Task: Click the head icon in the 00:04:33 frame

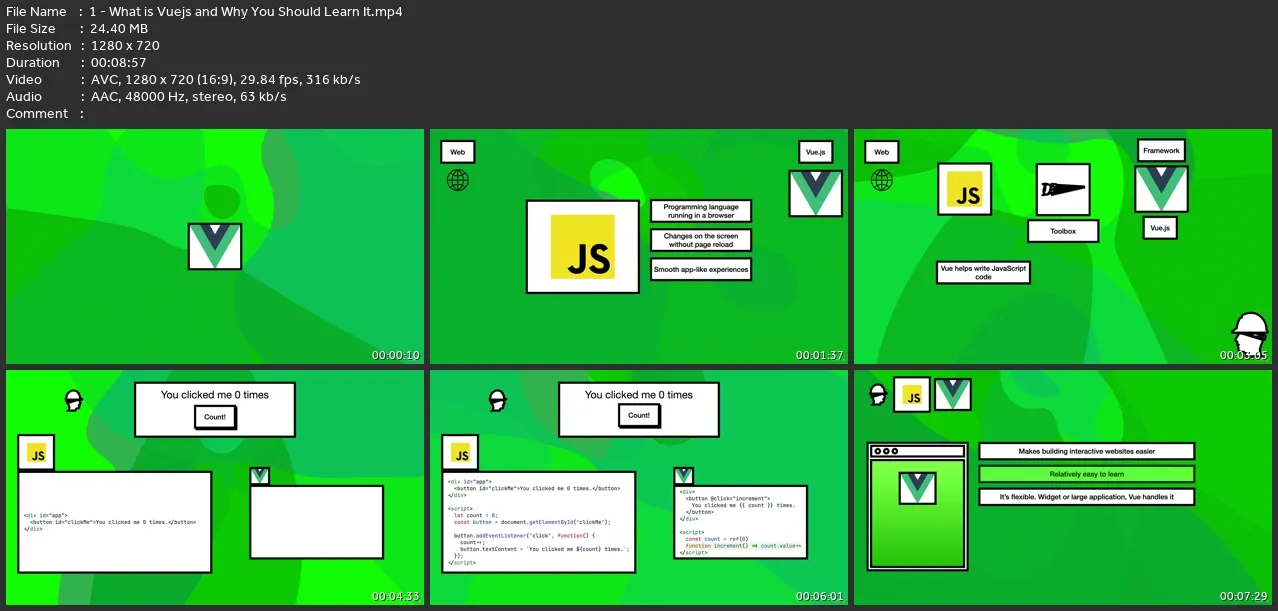Action: [x=72, y=401]
